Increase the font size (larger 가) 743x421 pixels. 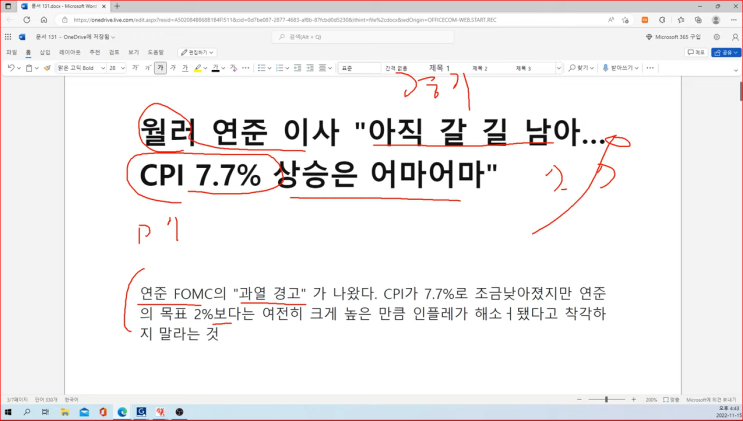click(135, 68)
